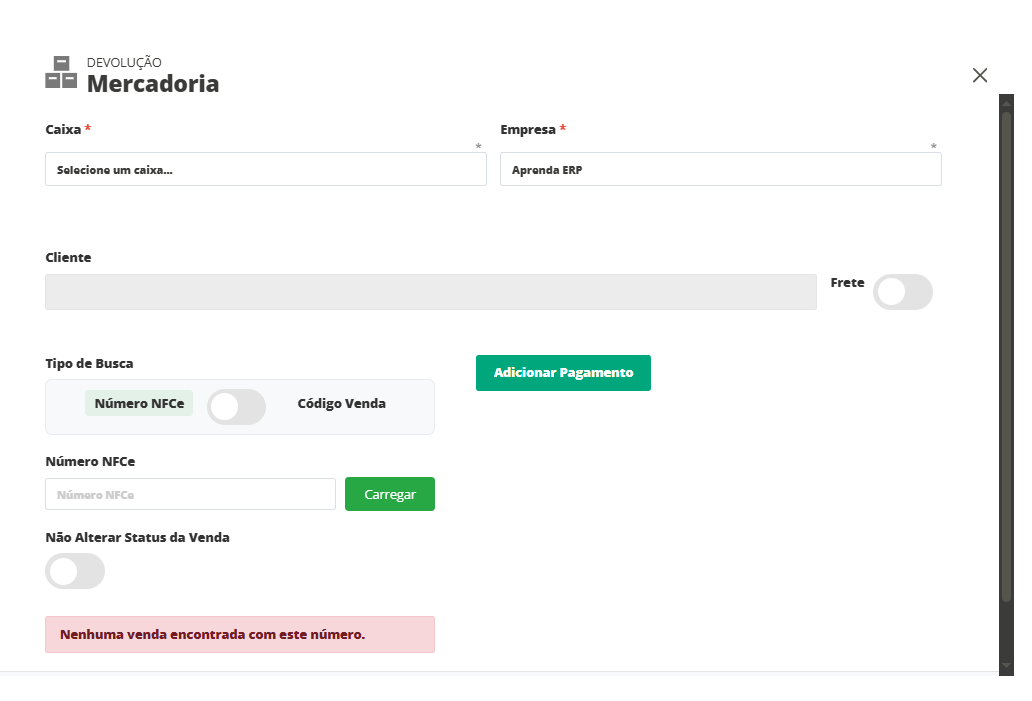Toggle Não Alterar Status da Venda
Image resolution: width=1032 pixels, height=701 pixels.
tap(75, 571)
